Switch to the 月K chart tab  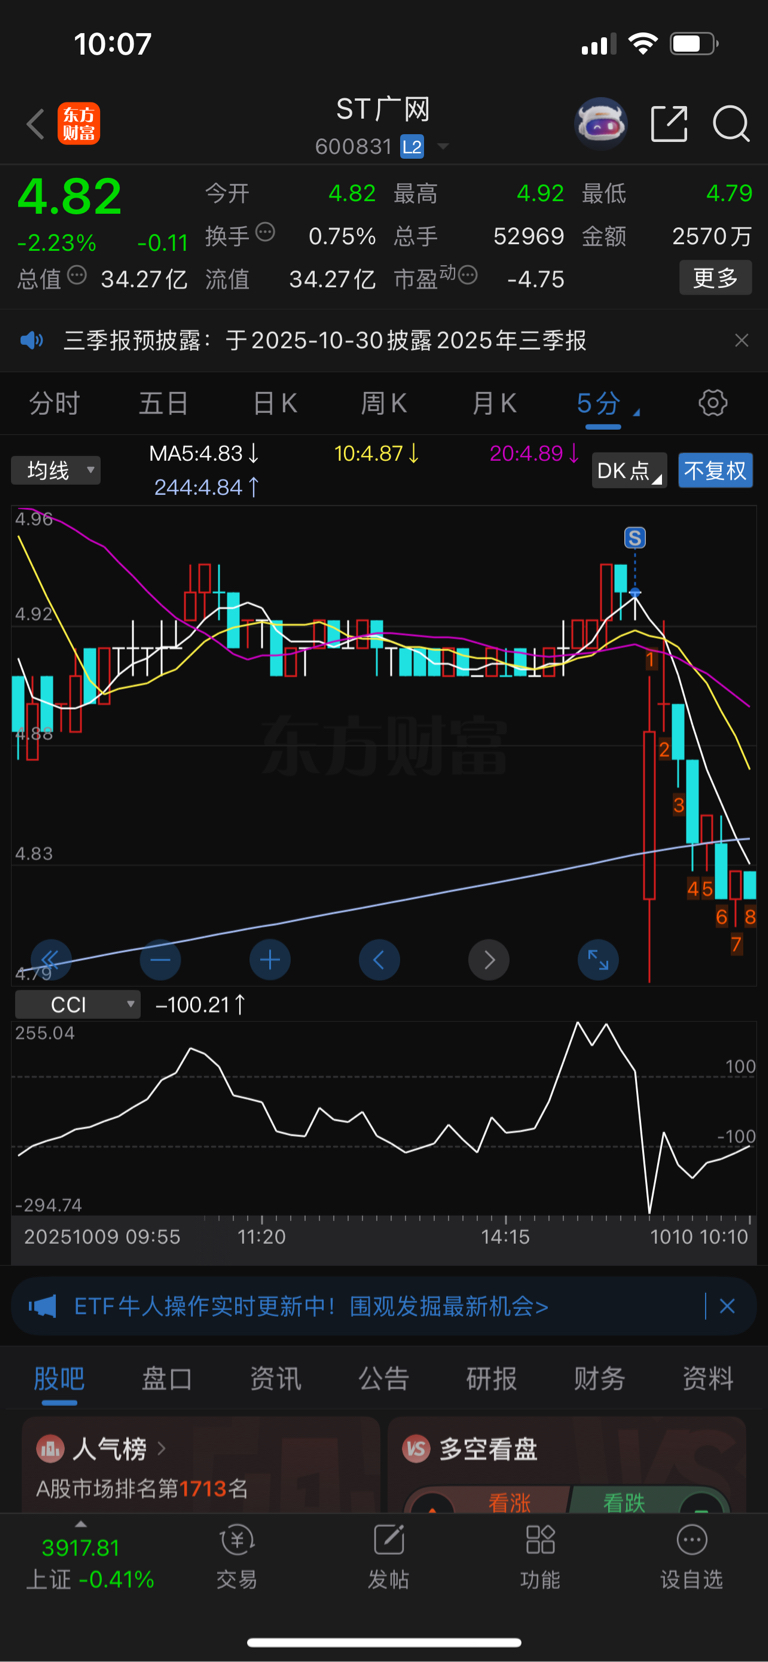pos(494,403)
